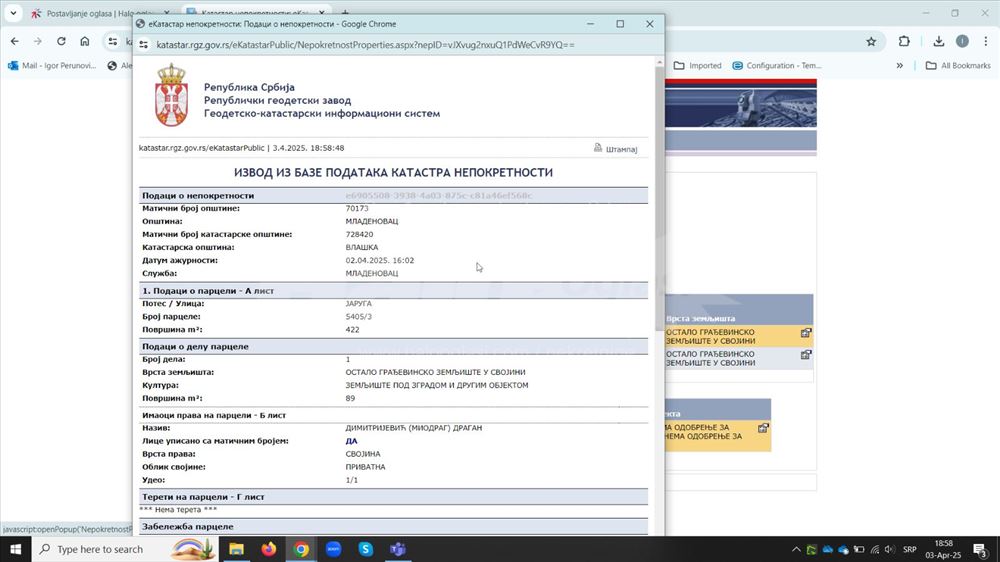
Task: Open Chrome three-dot menu
Action: (x=986, y=41)
